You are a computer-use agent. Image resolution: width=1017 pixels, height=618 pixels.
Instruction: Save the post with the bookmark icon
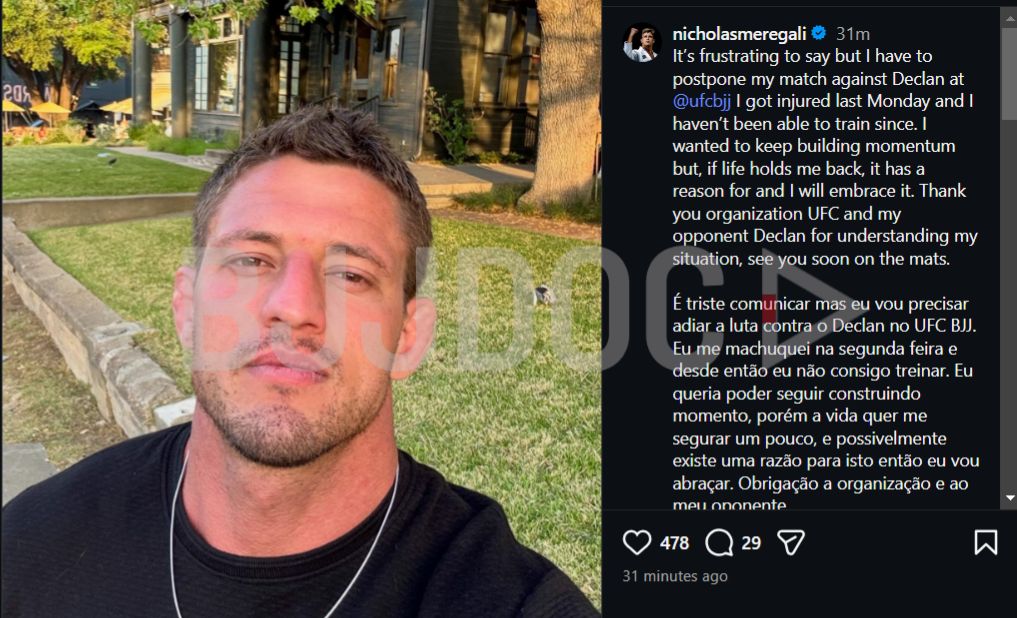click(x=985, y=542)
